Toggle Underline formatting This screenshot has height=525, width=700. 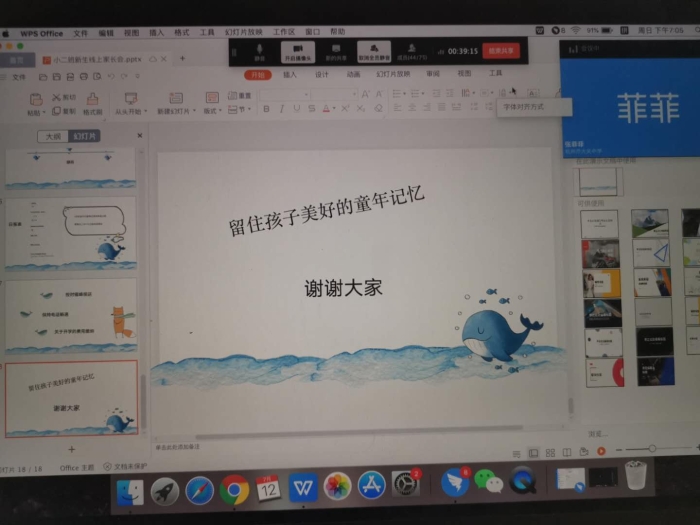click(296, 108)
